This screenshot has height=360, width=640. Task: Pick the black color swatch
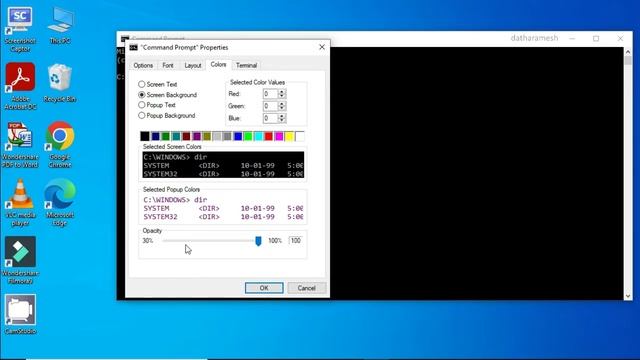click(145, 136)
